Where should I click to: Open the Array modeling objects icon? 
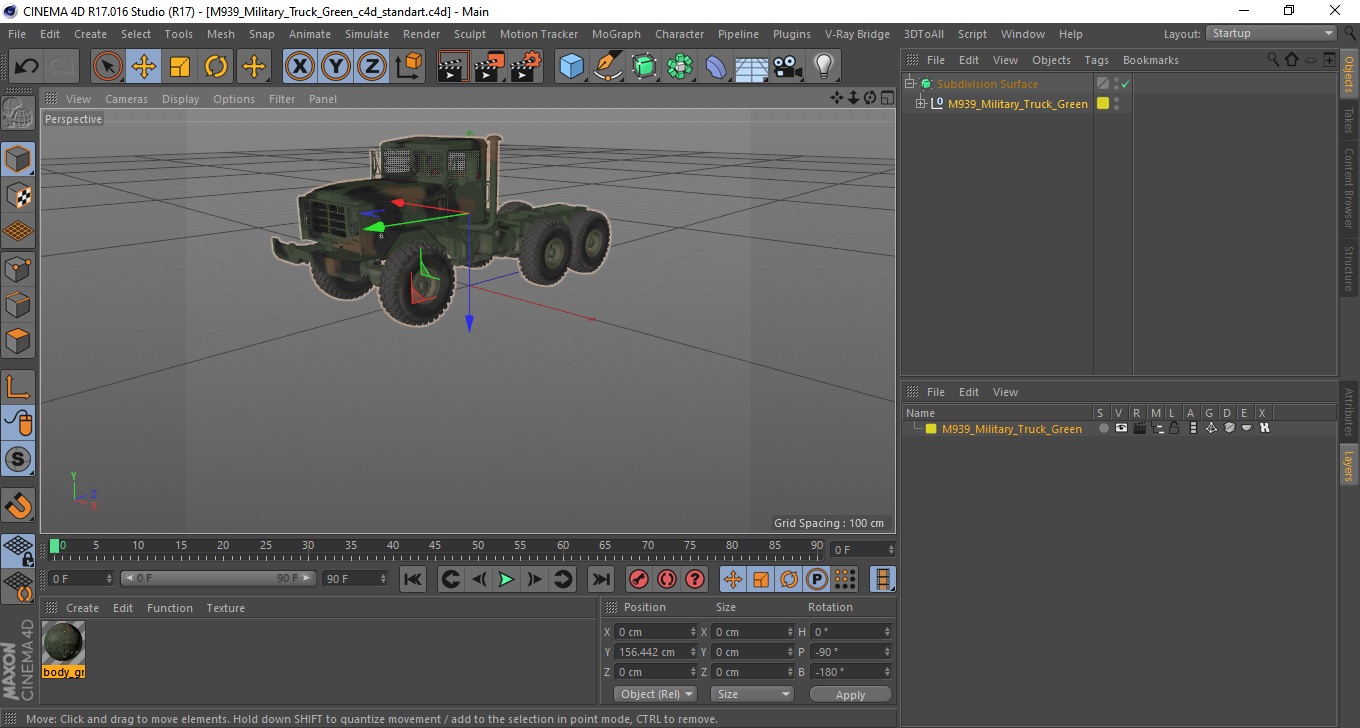pos(680,67)
